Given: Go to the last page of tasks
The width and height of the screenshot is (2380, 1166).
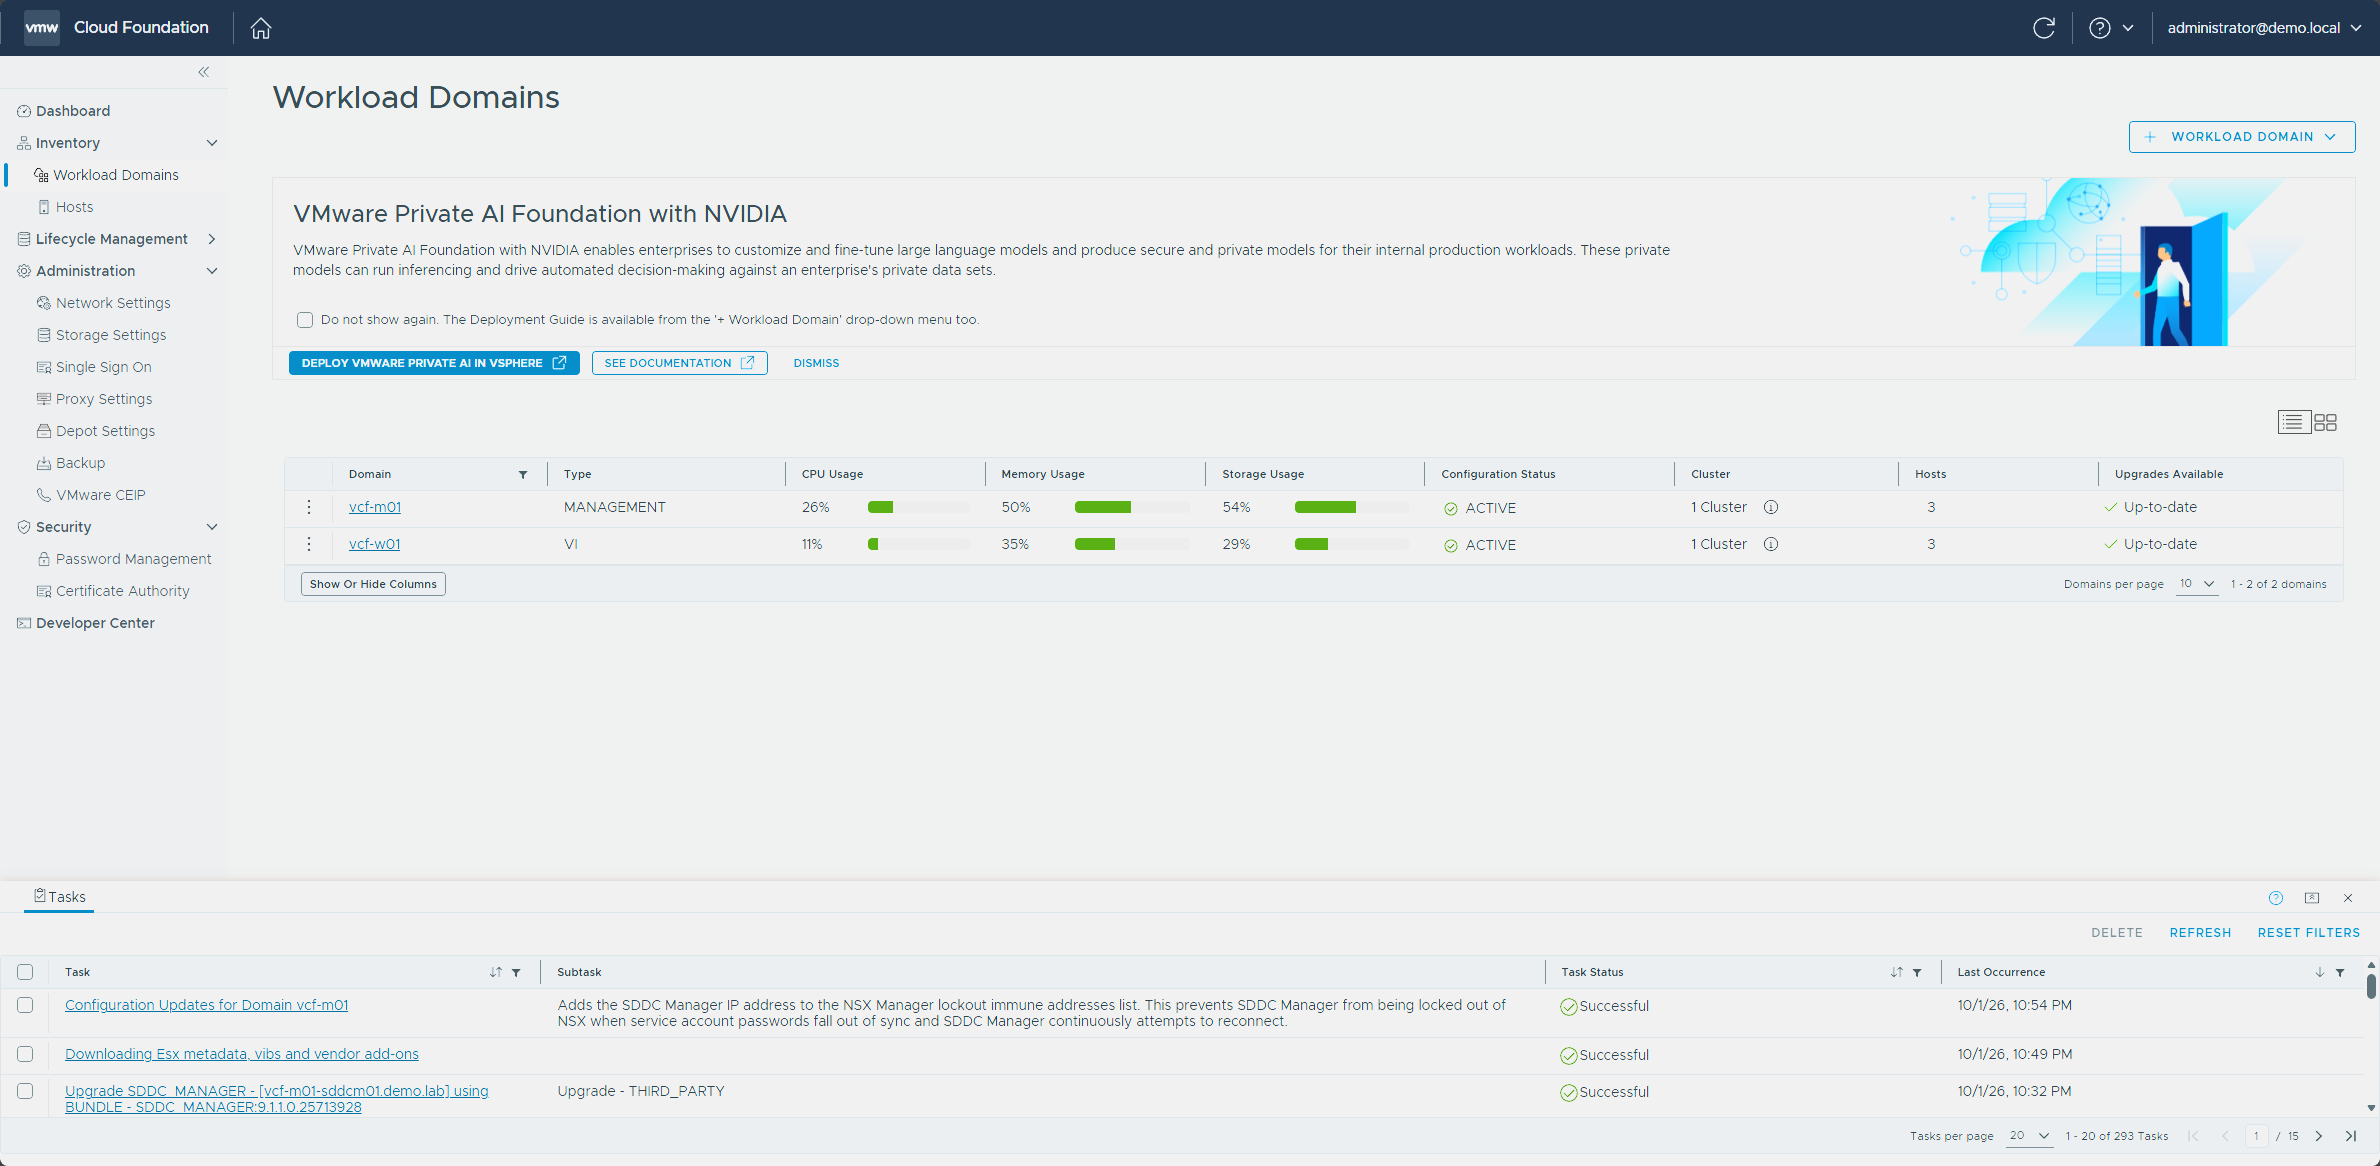Looking at the screenshot, I should tap(2351, 1136).
